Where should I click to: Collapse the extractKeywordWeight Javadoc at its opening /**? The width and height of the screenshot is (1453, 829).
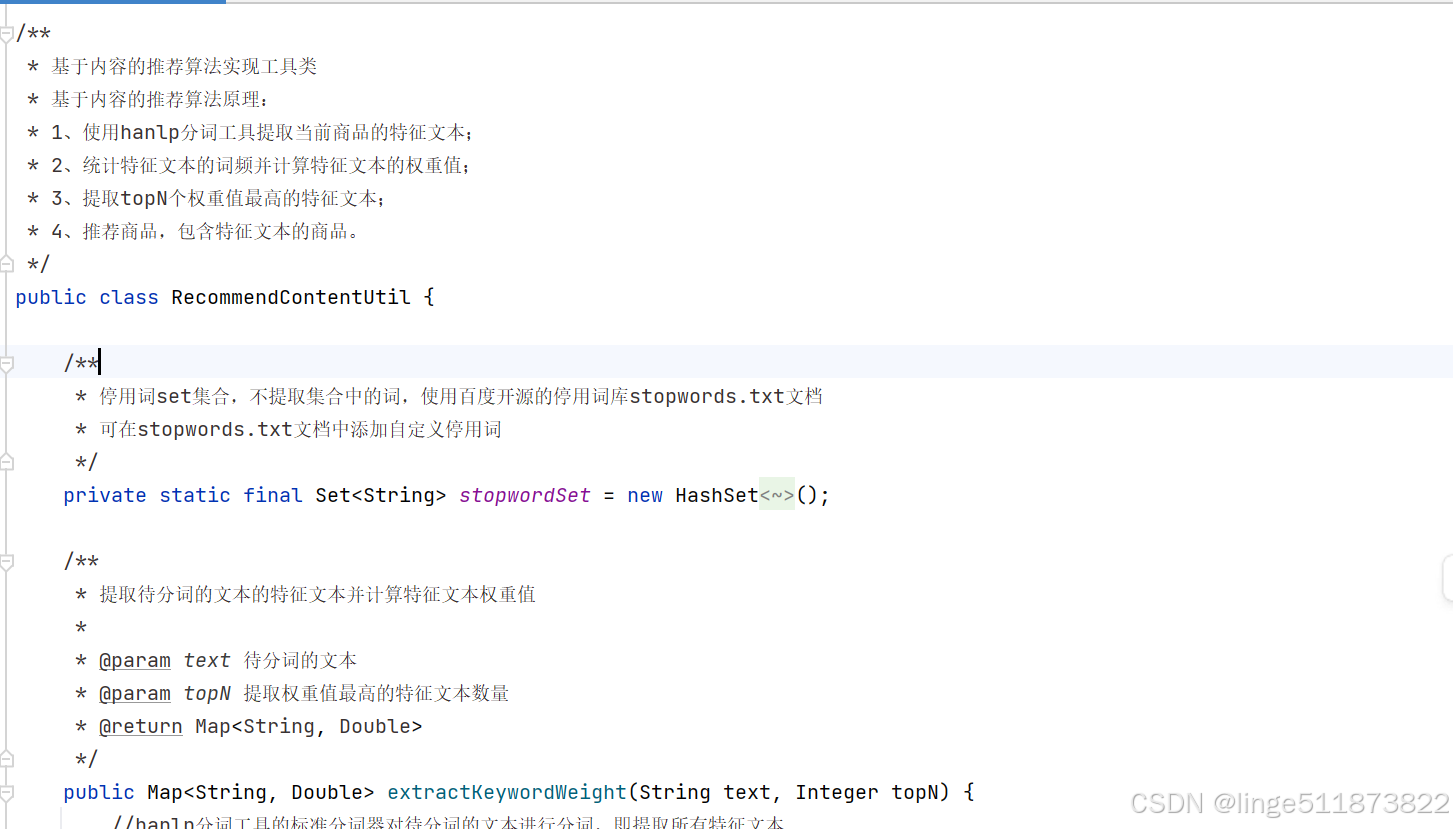7,562
